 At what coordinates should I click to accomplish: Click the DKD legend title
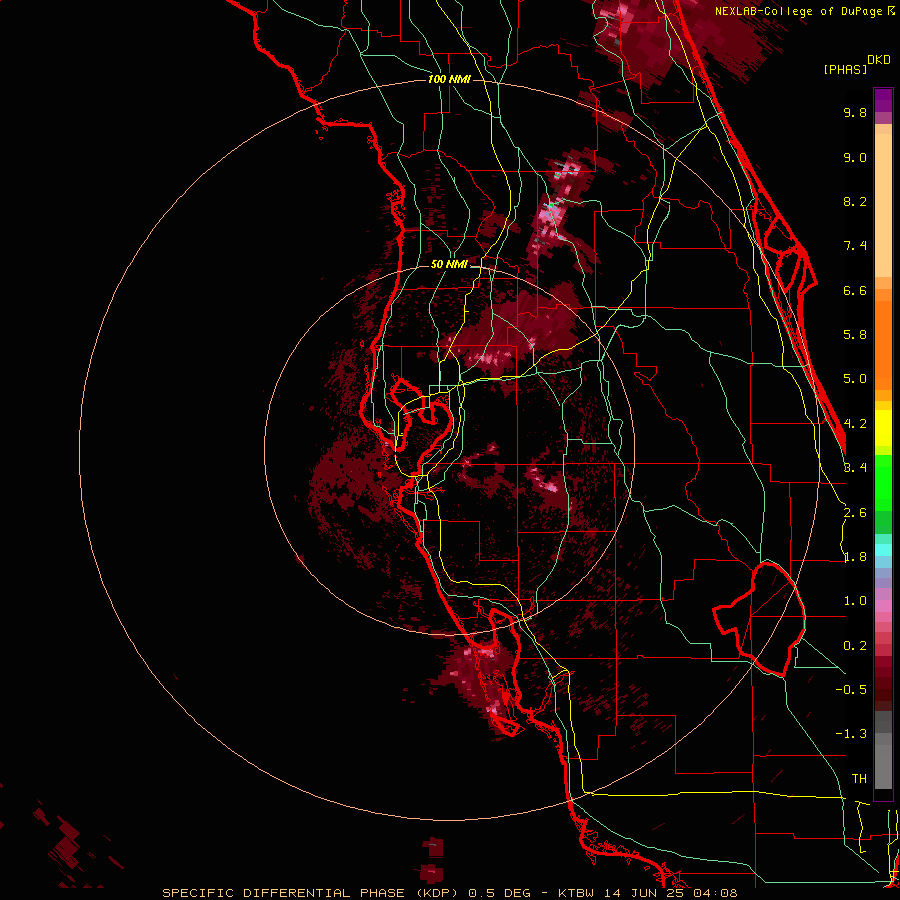tap(879, 60)
